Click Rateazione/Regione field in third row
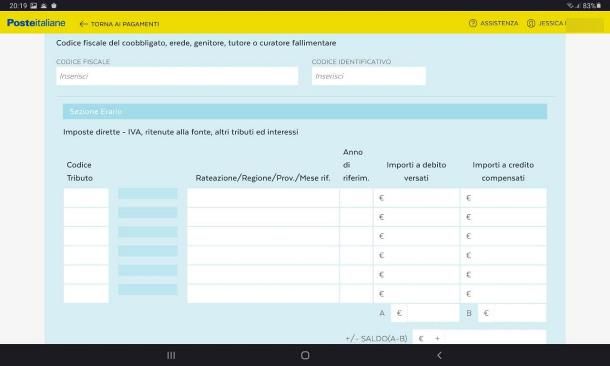 263,236
